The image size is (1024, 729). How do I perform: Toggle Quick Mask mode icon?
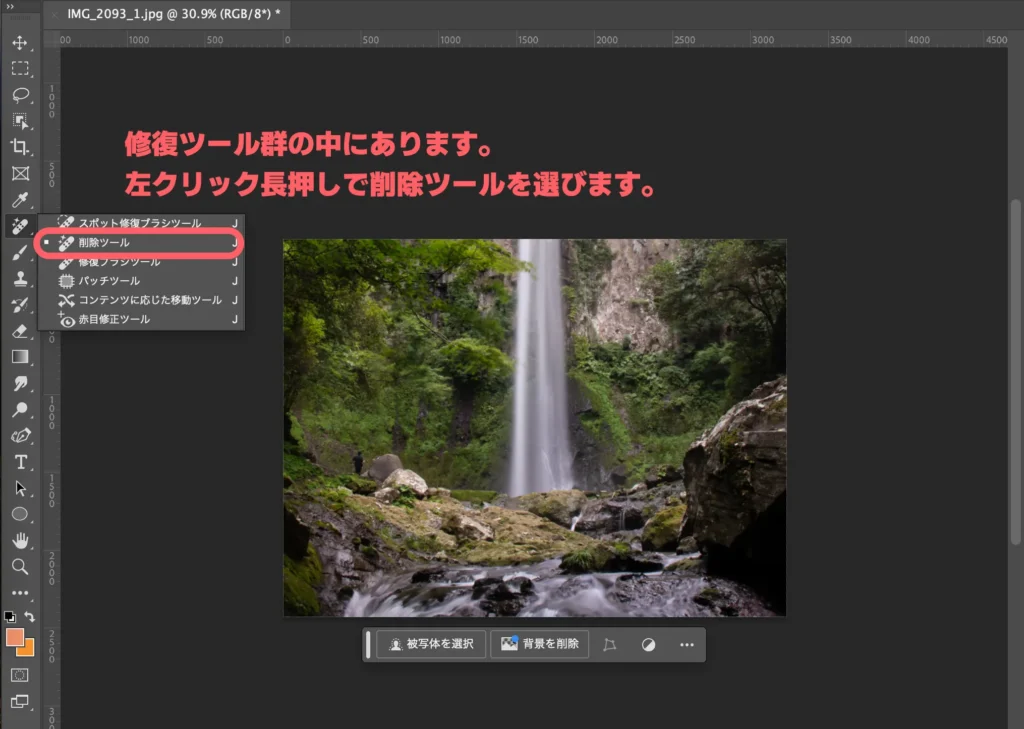click(19, 675)
